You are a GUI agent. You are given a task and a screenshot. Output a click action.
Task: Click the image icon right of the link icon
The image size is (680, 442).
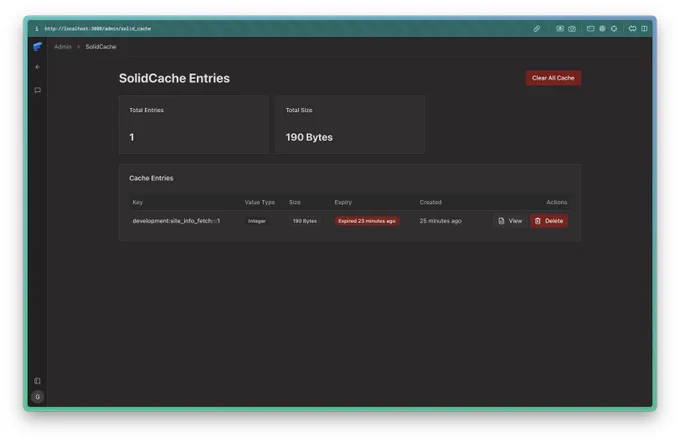[560, 29]
